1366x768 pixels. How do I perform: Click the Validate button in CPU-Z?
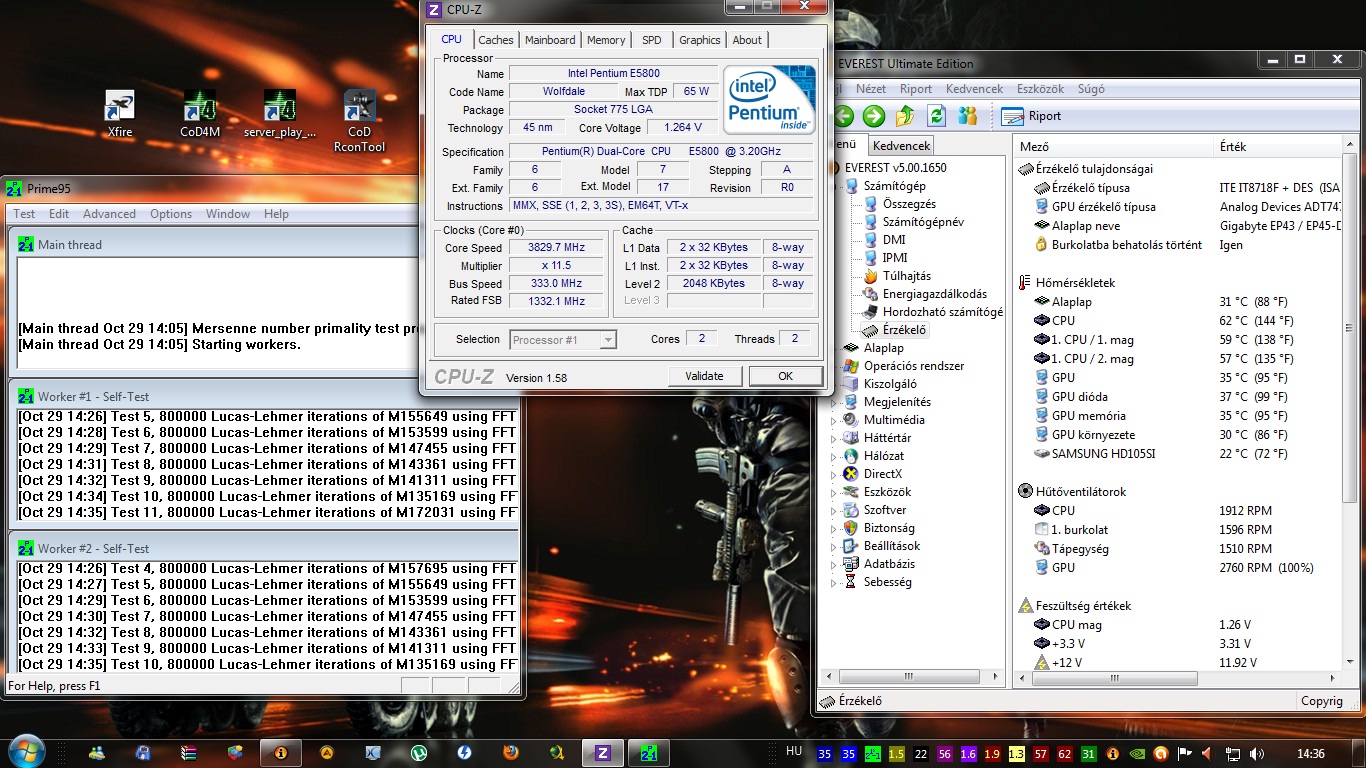[705, 376]
